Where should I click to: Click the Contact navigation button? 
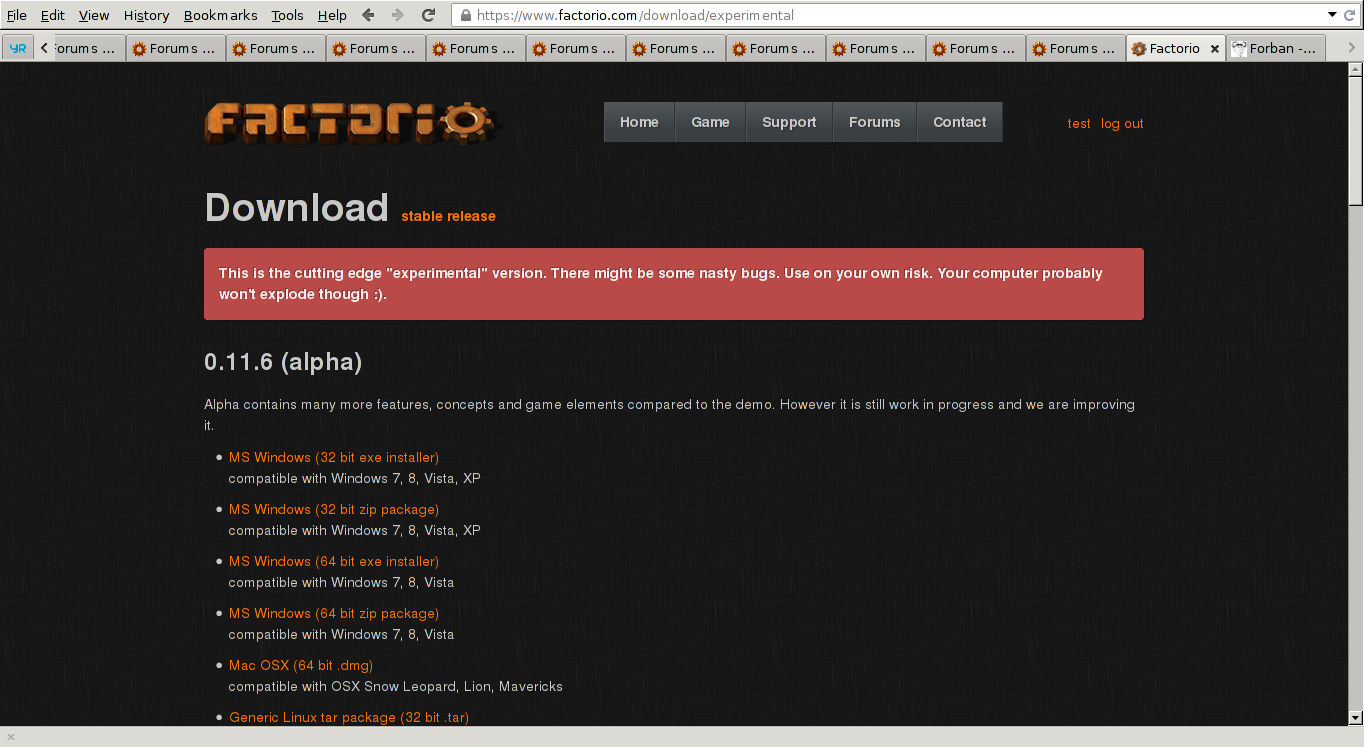(960, 122)
